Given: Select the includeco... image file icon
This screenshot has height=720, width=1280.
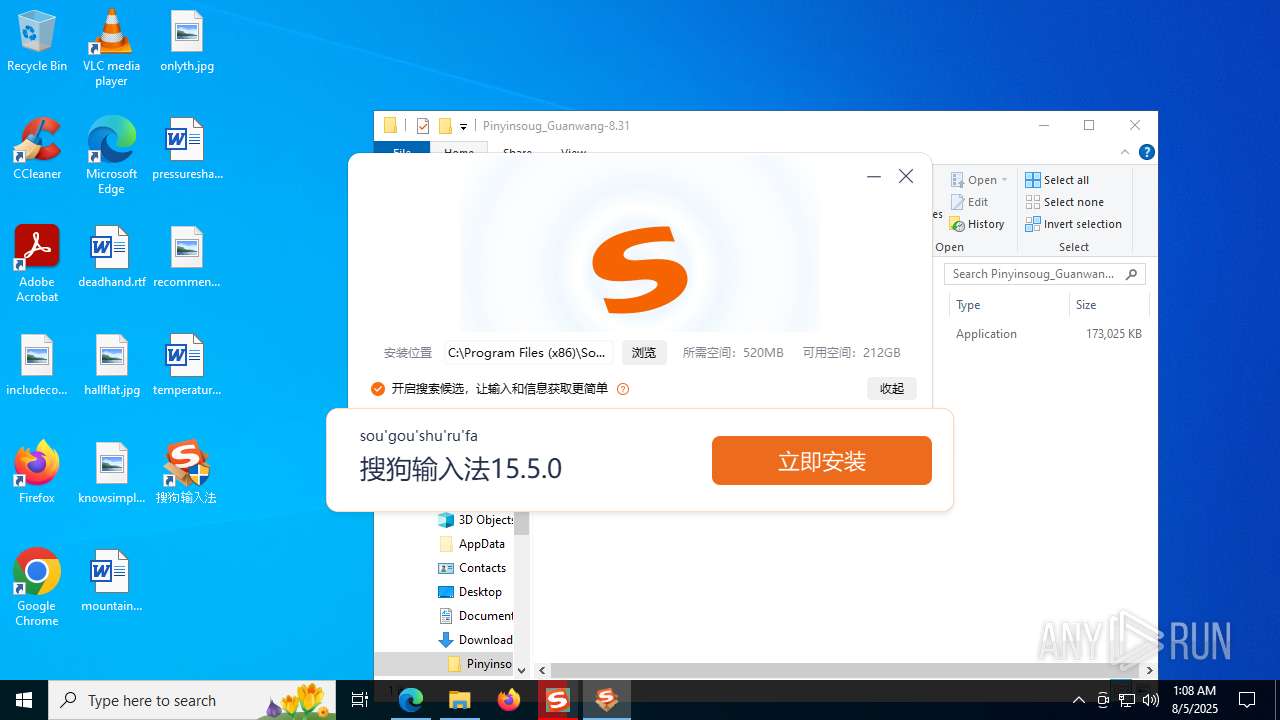Looking at the screenshot, I should (x=37, y=366).
